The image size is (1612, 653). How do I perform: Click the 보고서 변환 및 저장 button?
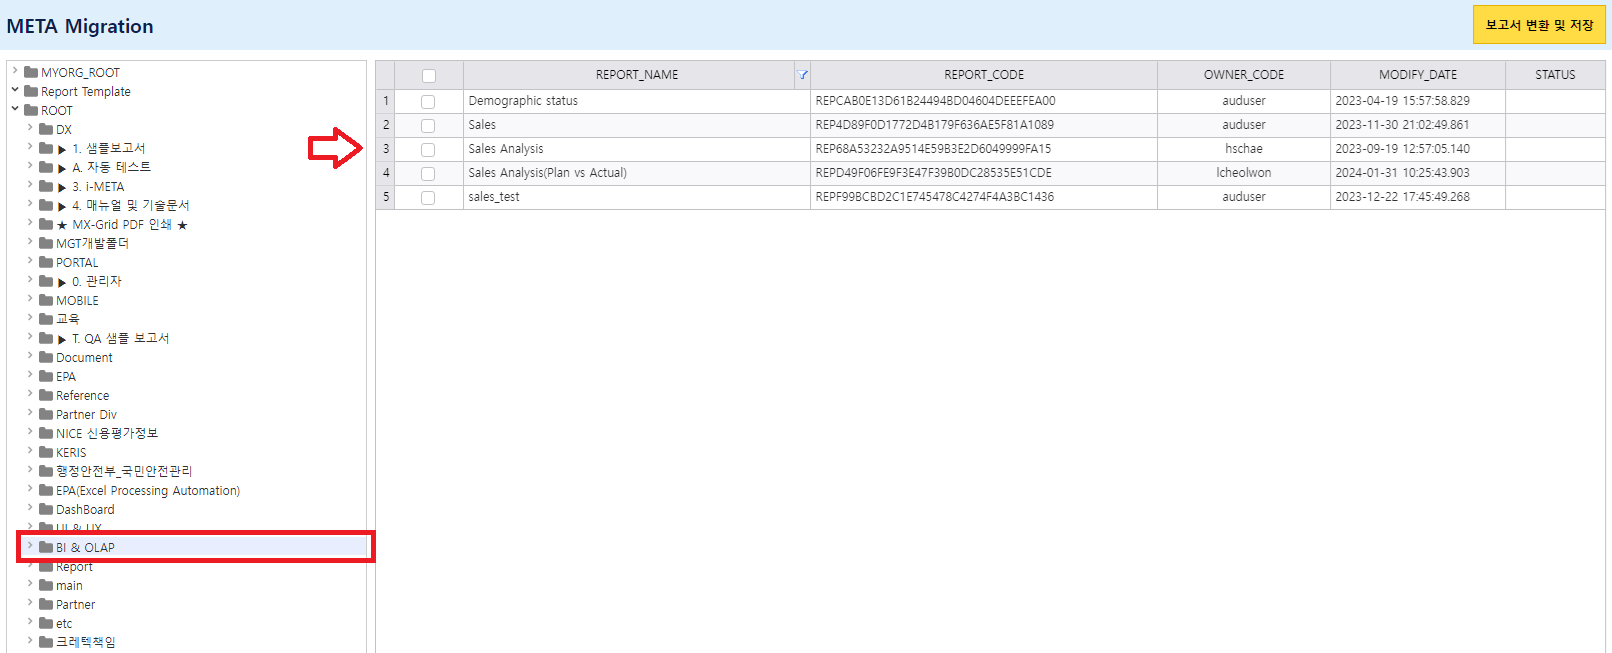1538,25
